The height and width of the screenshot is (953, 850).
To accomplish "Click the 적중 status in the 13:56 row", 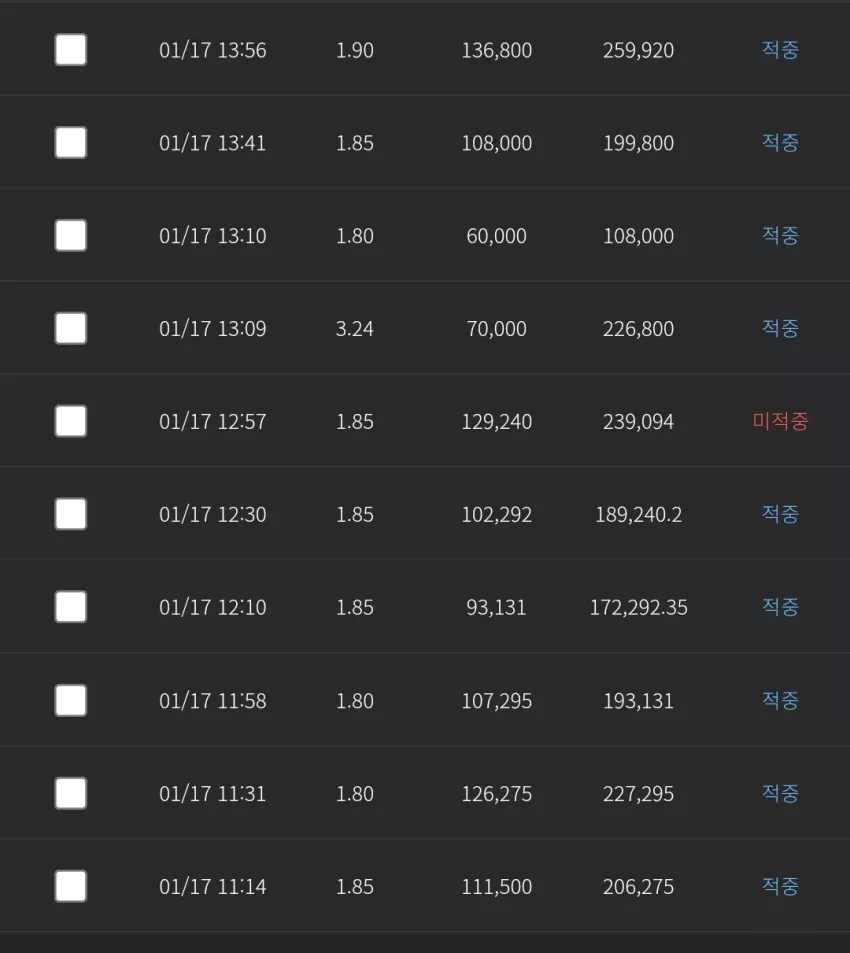I will point(780,49).
